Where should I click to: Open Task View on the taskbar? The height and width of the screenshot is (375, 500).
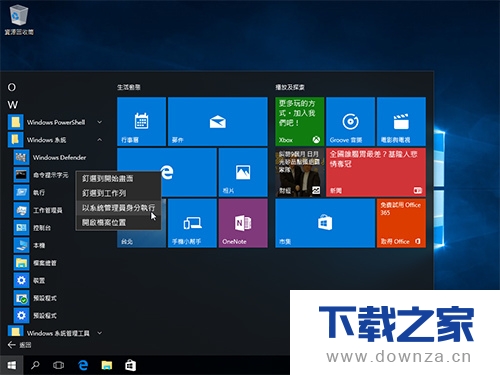[58, 365]
